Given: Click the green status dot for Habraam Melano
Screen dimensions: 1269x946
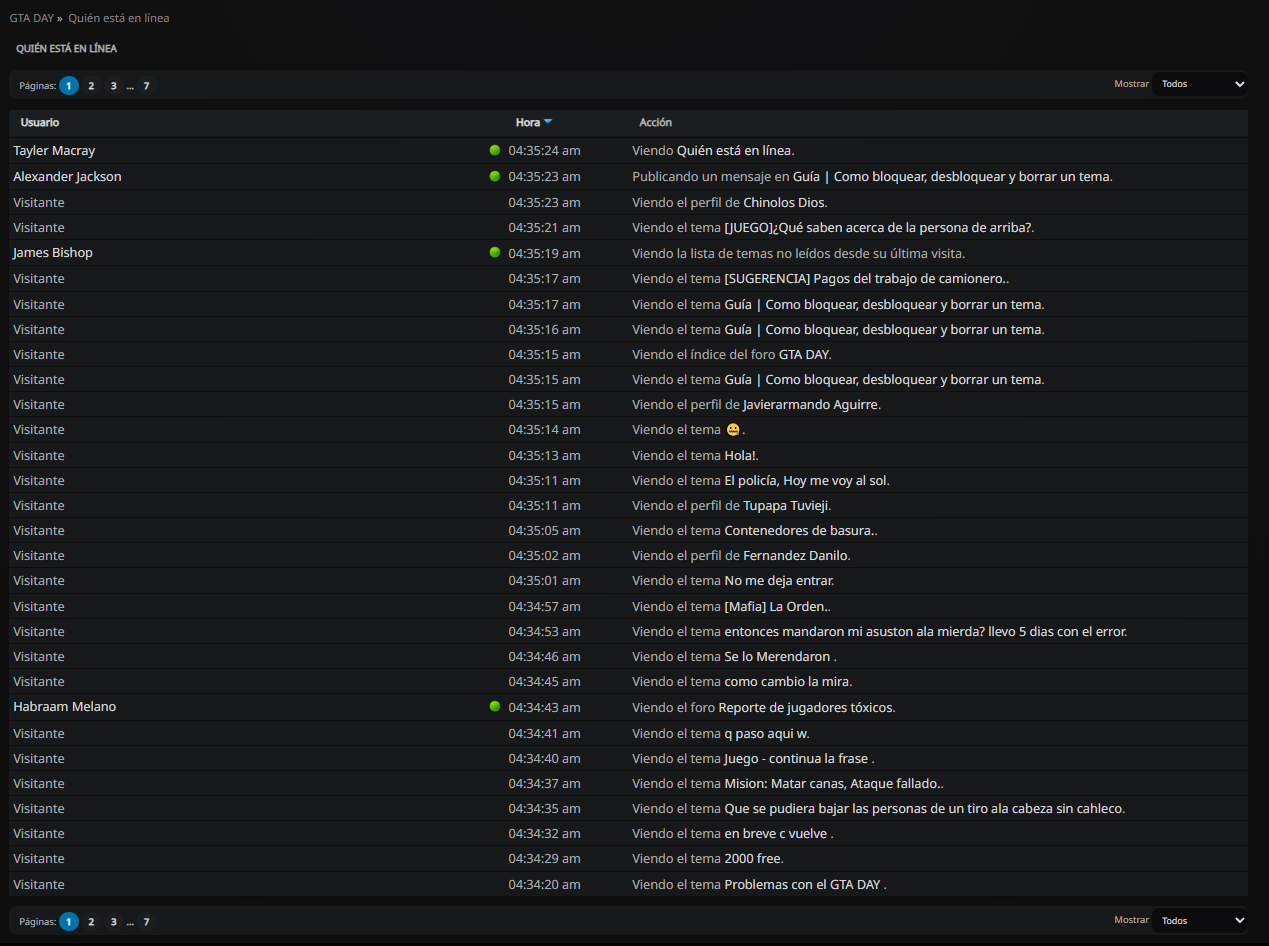Looking at the screenshot, I should [494, 707].
